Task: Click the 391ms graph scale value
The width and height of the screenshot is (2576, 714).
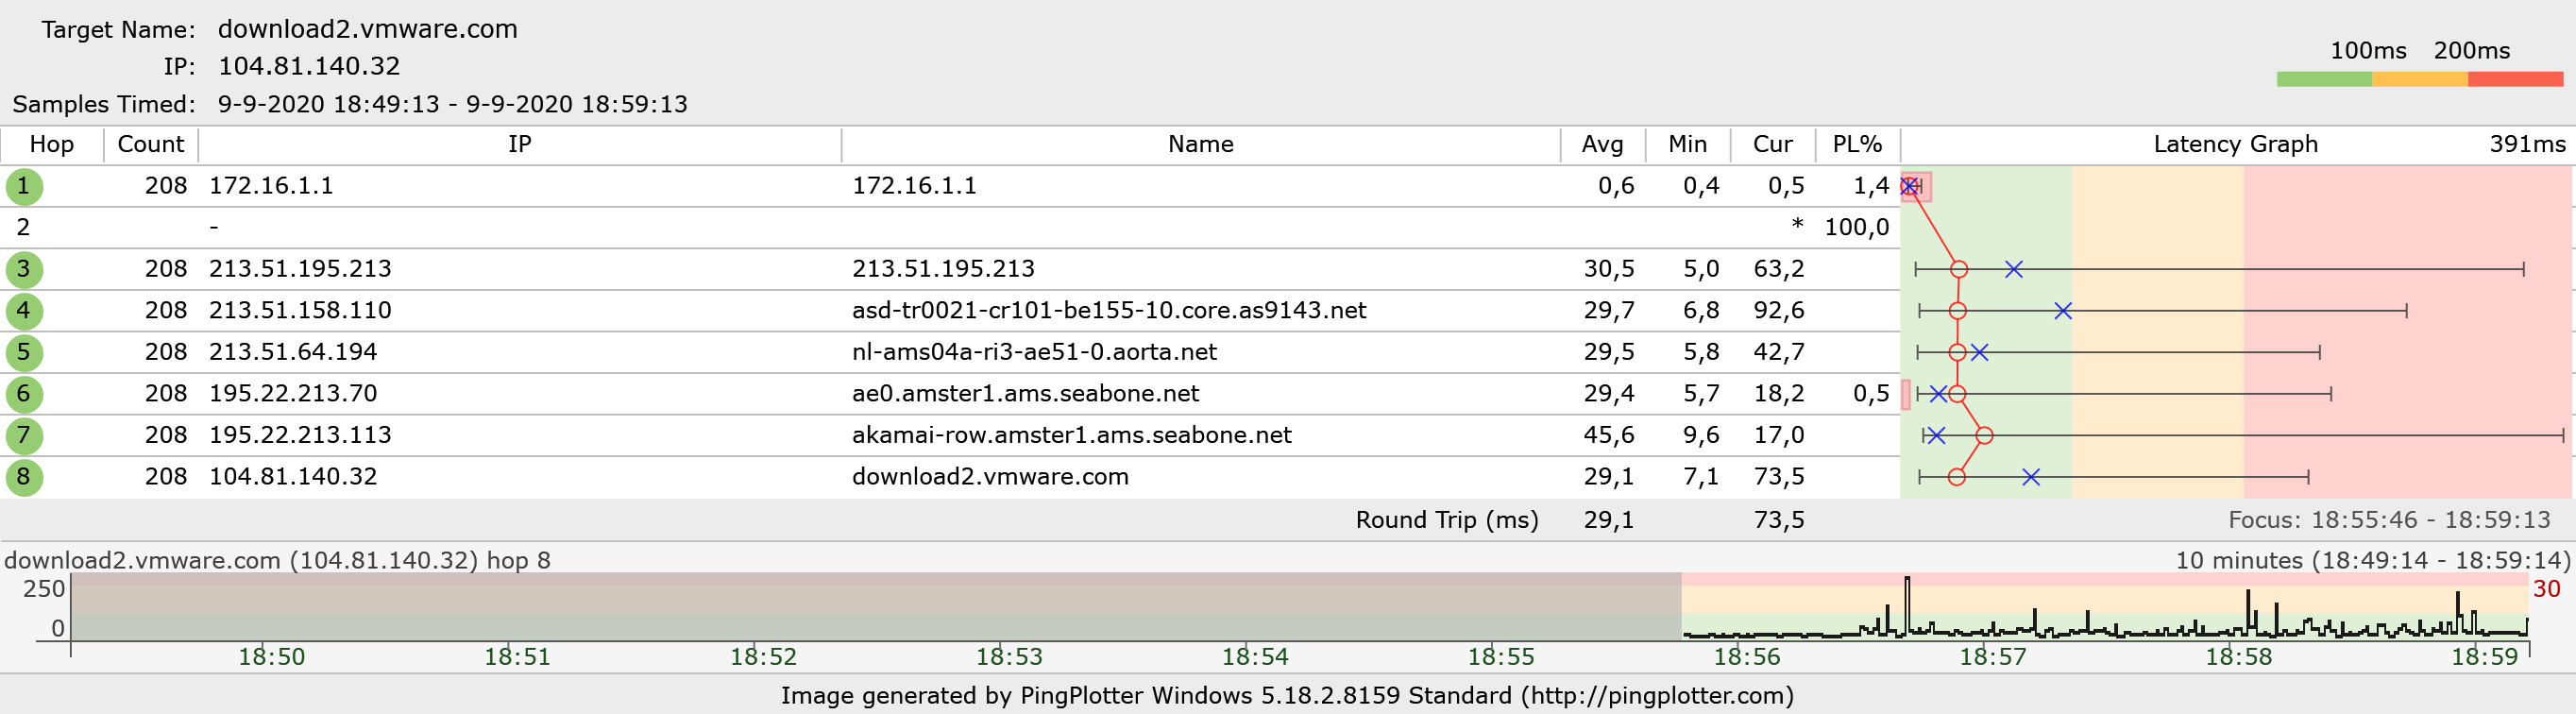Action: point(2527,144)
